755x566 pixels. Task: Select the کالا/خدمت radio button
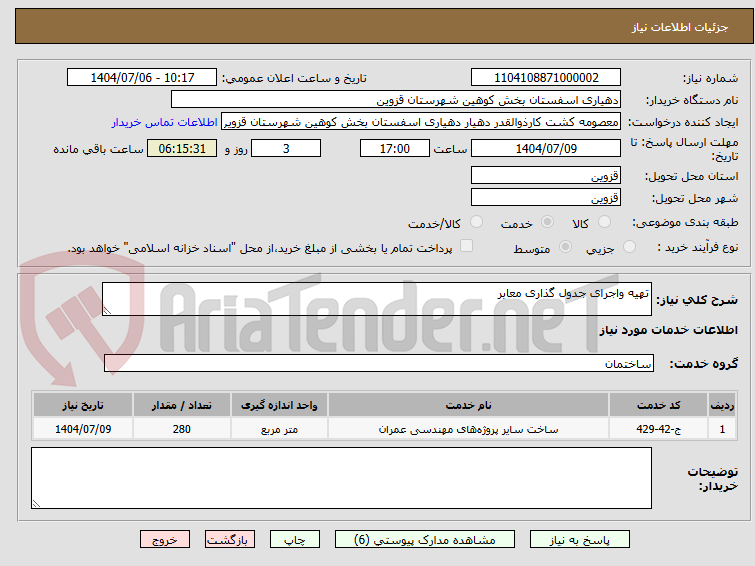pos(476,222)
